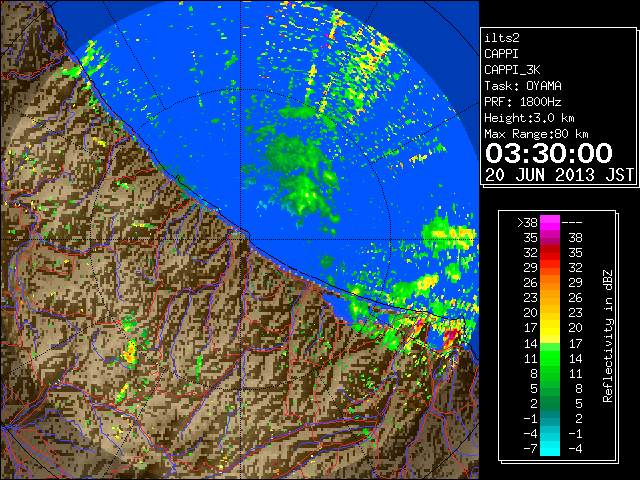Click the yellow 17–20 dBZ legend swatch
640x480 pixels.
pyautogui.click(x=550, y=328)
